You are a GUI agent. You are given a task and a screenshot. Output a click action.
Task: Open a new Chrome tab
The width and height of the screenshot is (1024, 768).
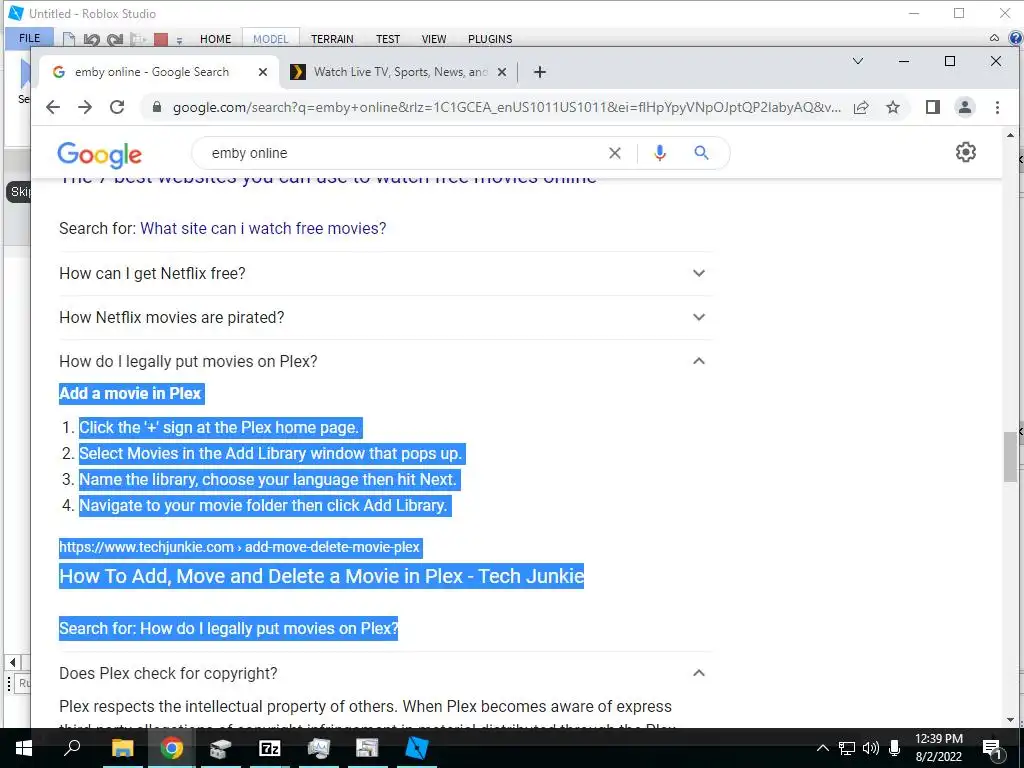pyautogui.click(x=539, y=72)
